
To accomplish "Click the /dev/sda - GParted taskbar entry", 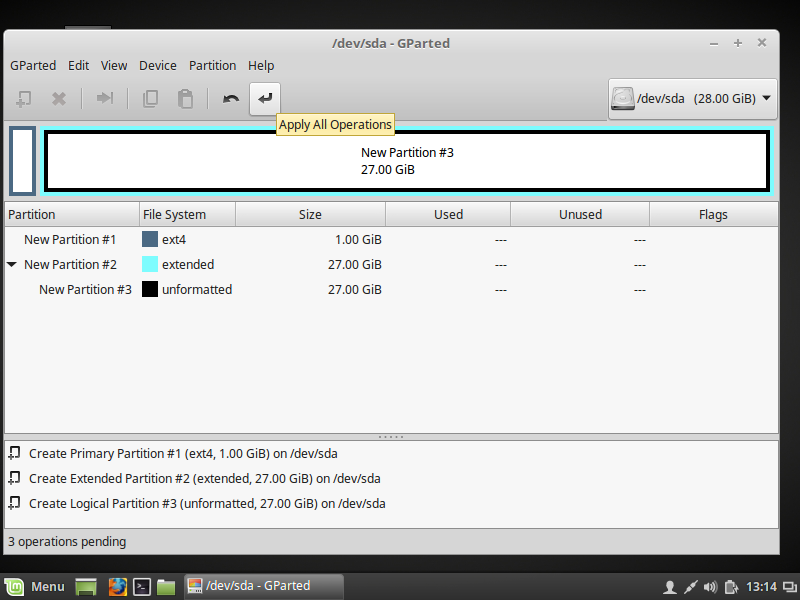I will [x=263, y=586].
